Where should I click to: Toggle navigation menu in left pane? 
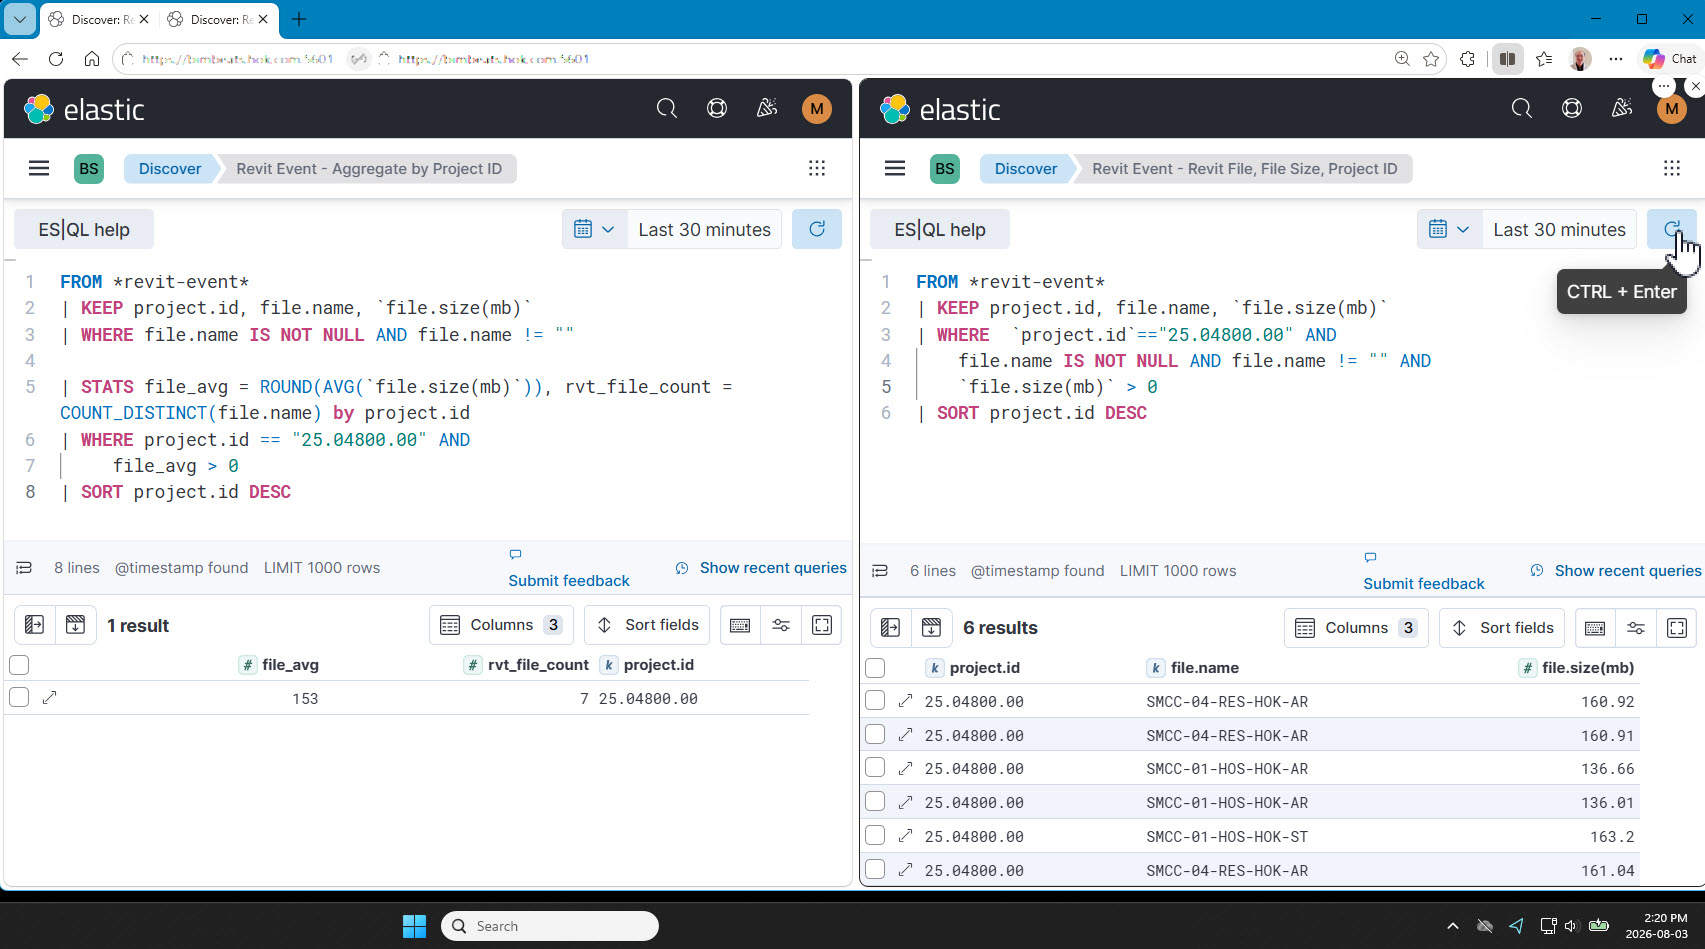point(39,168)
